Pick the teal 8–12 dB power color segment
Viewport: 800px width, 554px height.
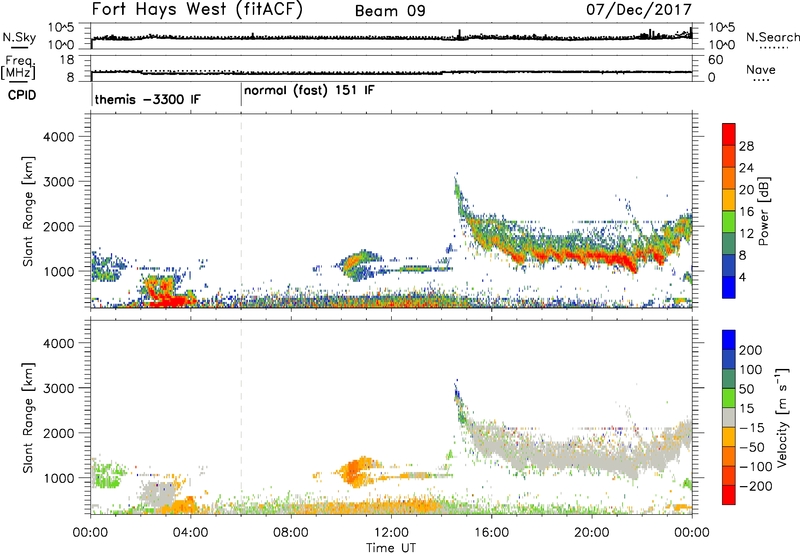click(x=729, y=243)
